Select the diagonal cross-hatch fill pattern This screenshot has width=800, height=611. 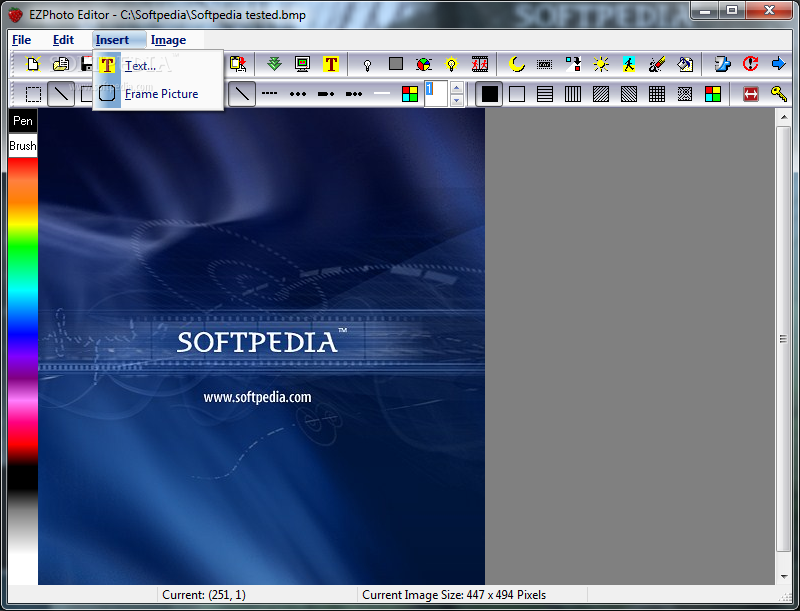click(685, 94)
